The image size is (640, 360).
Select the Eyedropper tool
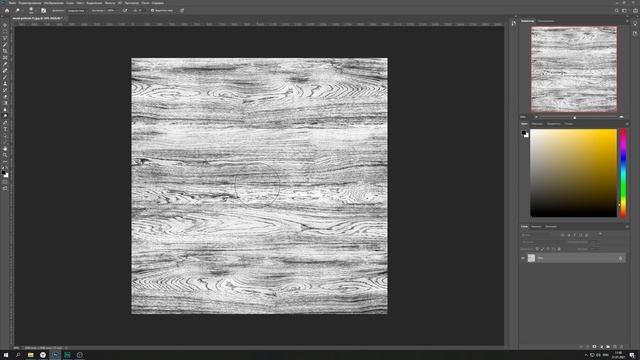[x=5, y=64]
